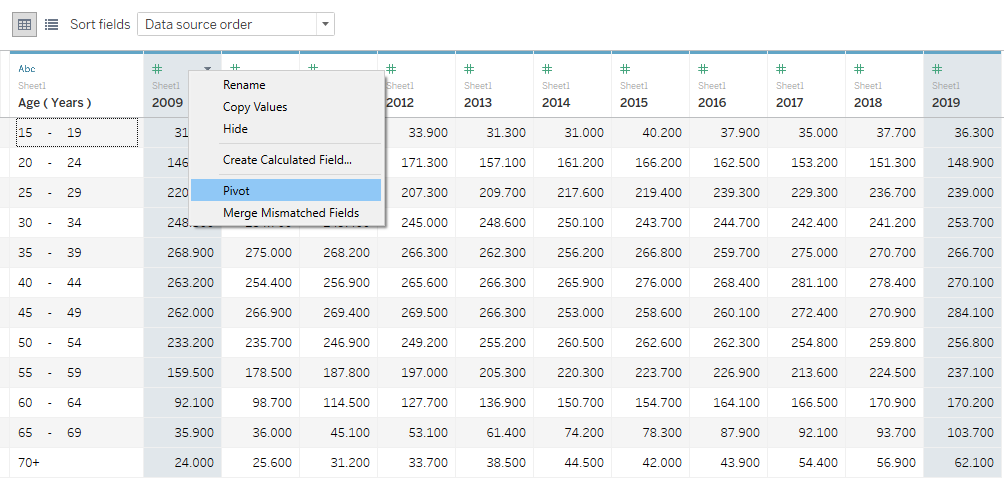Change data type icon on 2013 column

coord(469,69)
